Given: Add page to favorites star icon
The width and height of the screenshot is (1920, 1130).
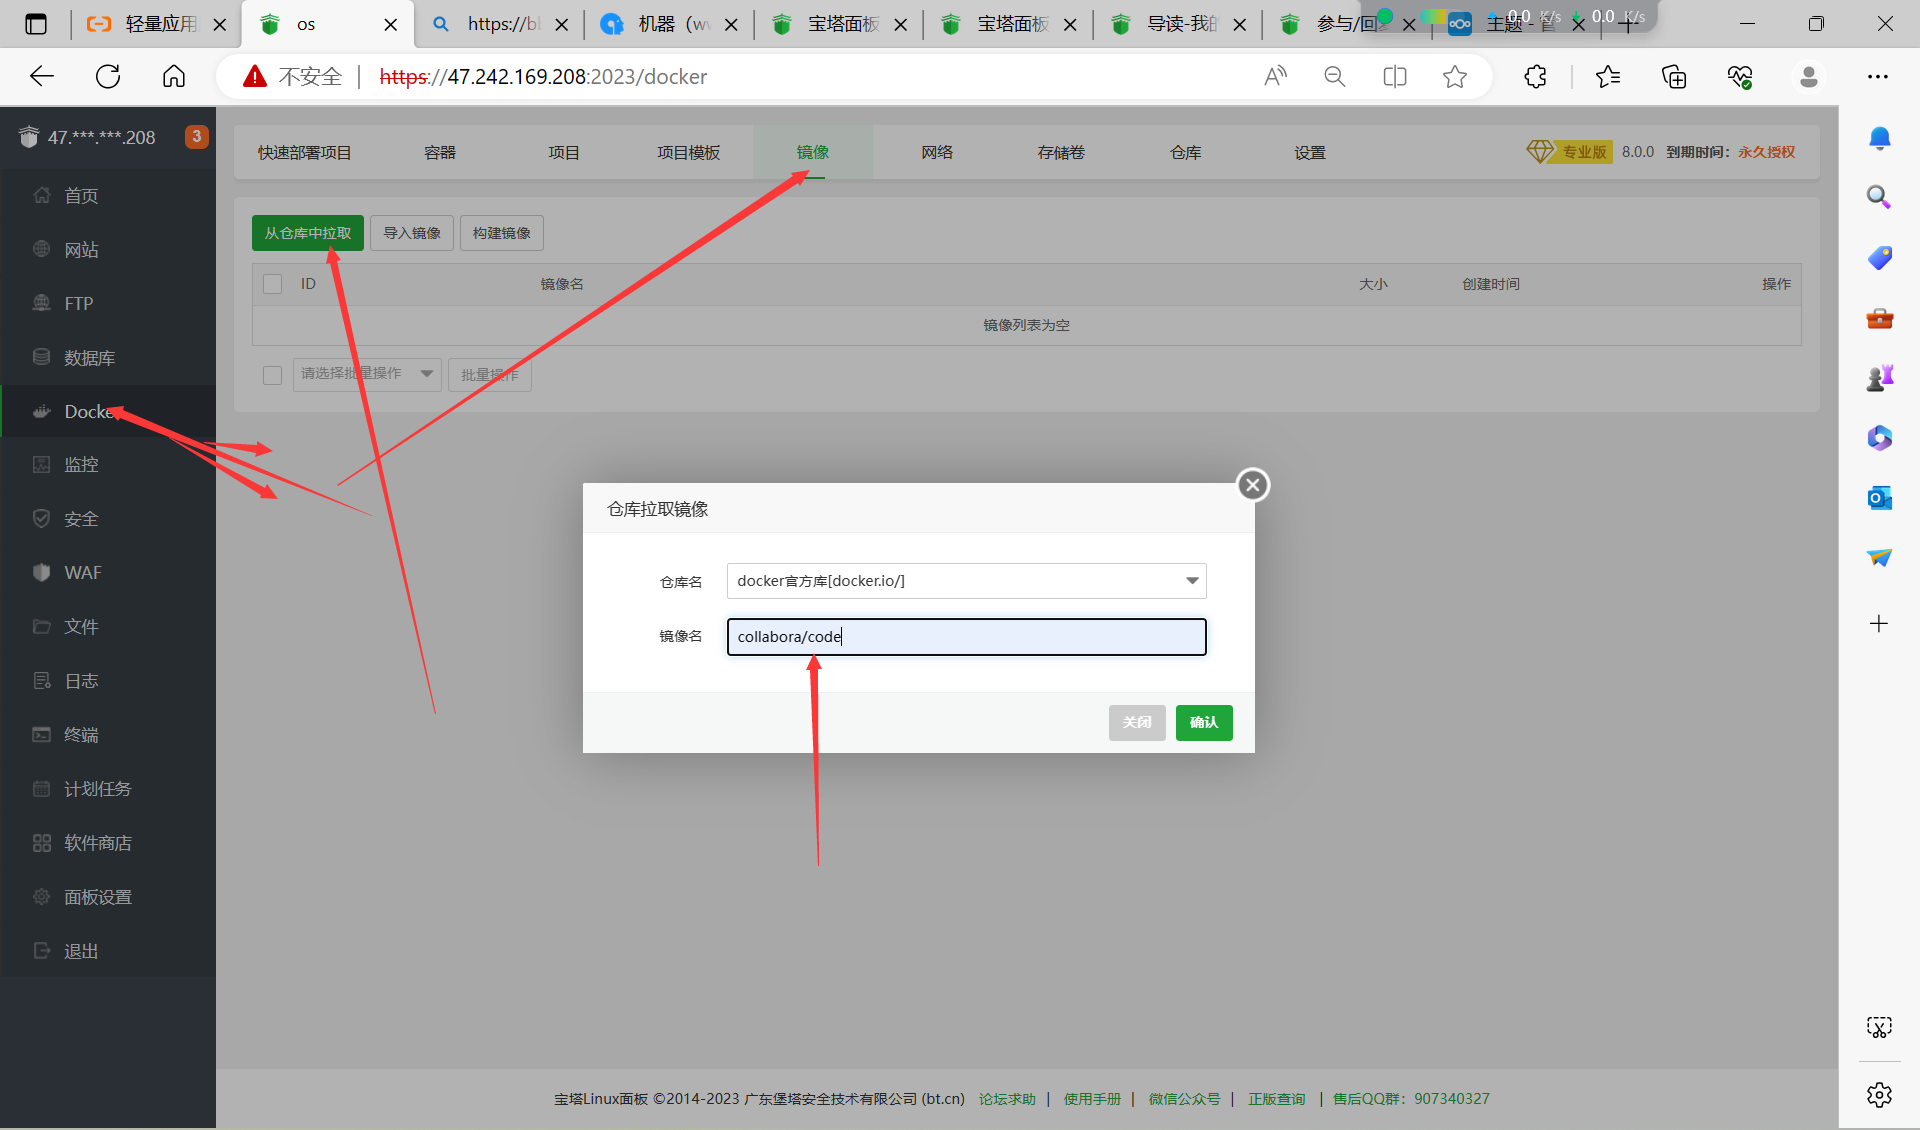Looking at the screenshot, I should point(1454,76).
